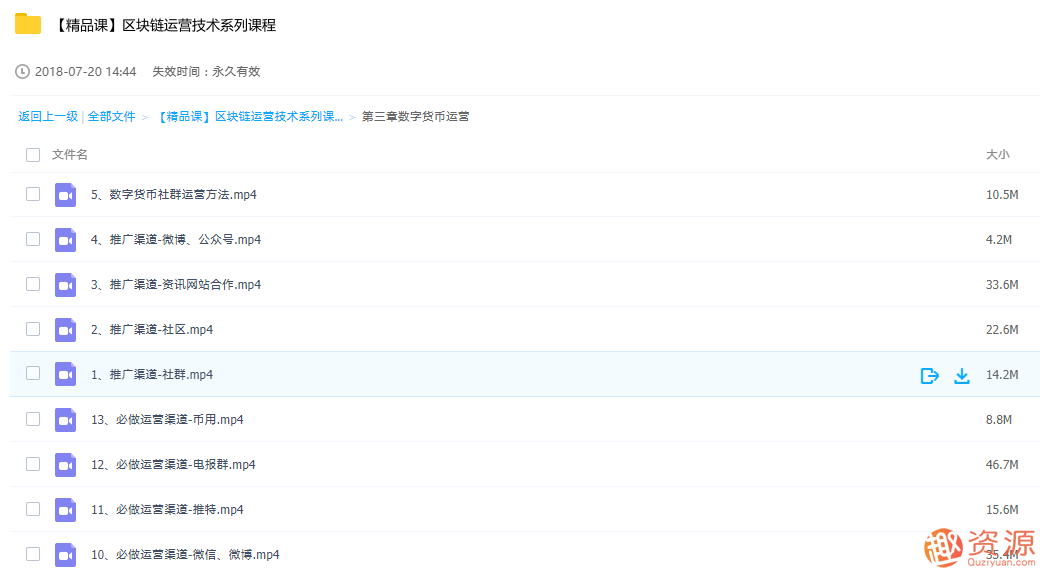Click the video icon for 4、推广渠道-微博、公众号.mp4
Image resolution: width=1040 pixels, height=571 pixels.
65,240
